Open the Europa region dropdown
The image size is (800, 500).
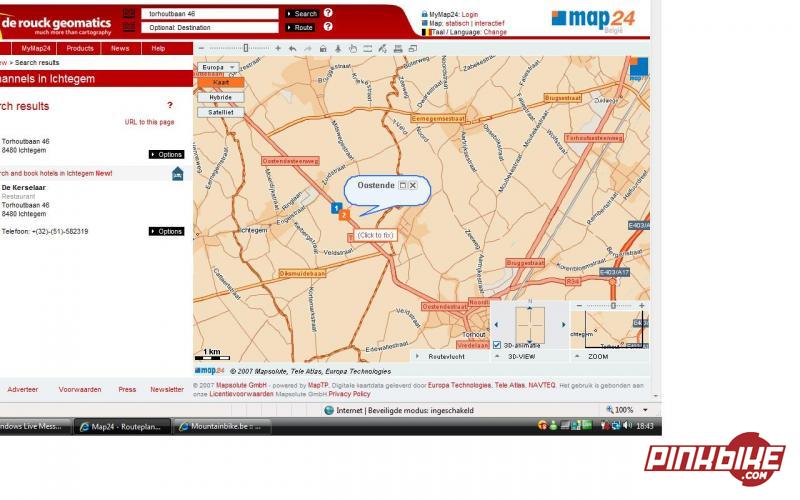[217, 67]
